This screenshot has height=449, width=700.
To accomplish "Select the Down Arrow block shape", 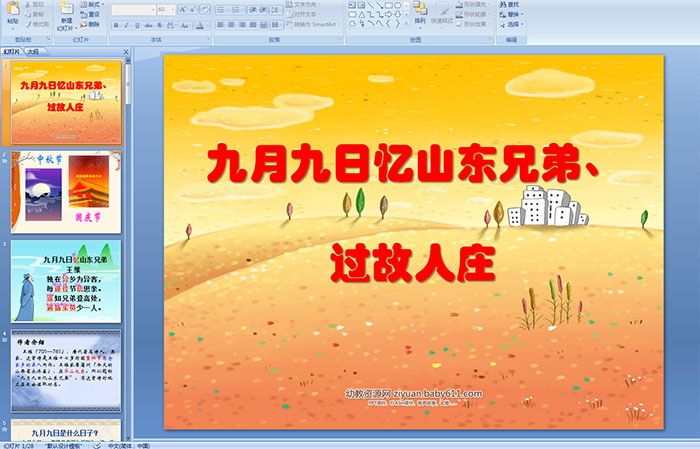I will pyautogui.click(x=397, y=14).
